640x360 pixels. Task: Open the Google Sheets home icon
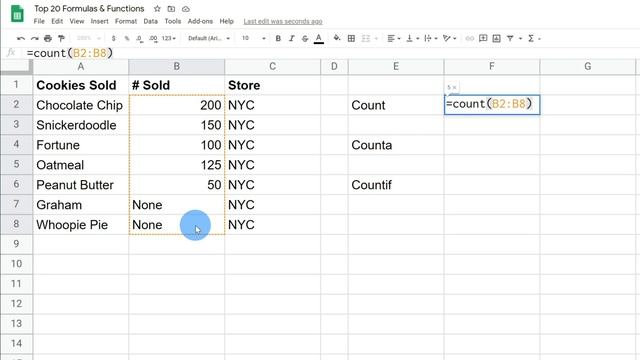pos(17,13)
